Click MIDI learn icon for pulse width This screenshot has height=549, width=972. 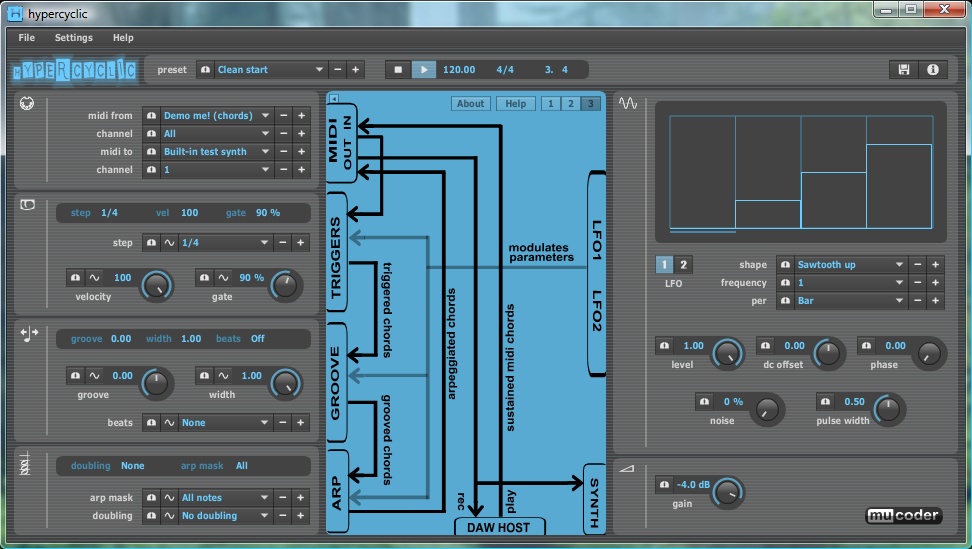point(826,401)
